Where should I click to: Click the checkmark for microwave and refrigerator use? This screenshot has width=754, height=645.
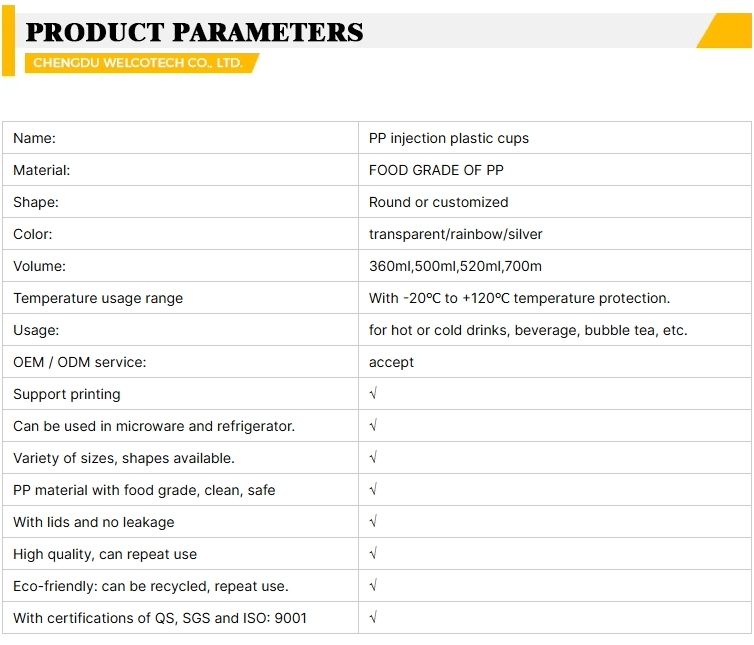click(373, 426)
